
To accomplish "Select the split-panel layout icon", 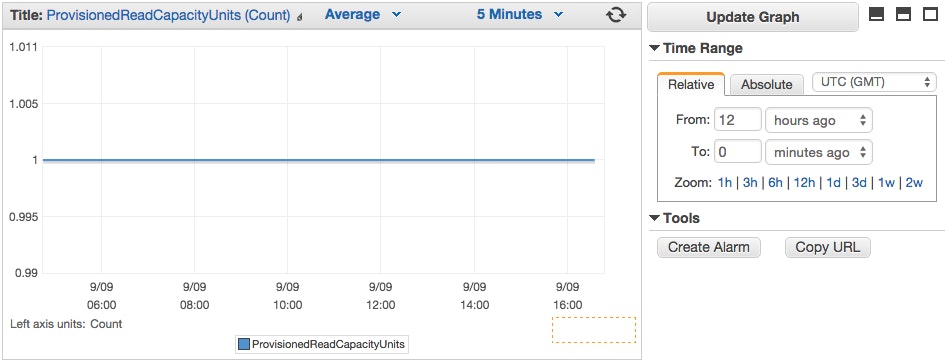I will click(903, 14).
